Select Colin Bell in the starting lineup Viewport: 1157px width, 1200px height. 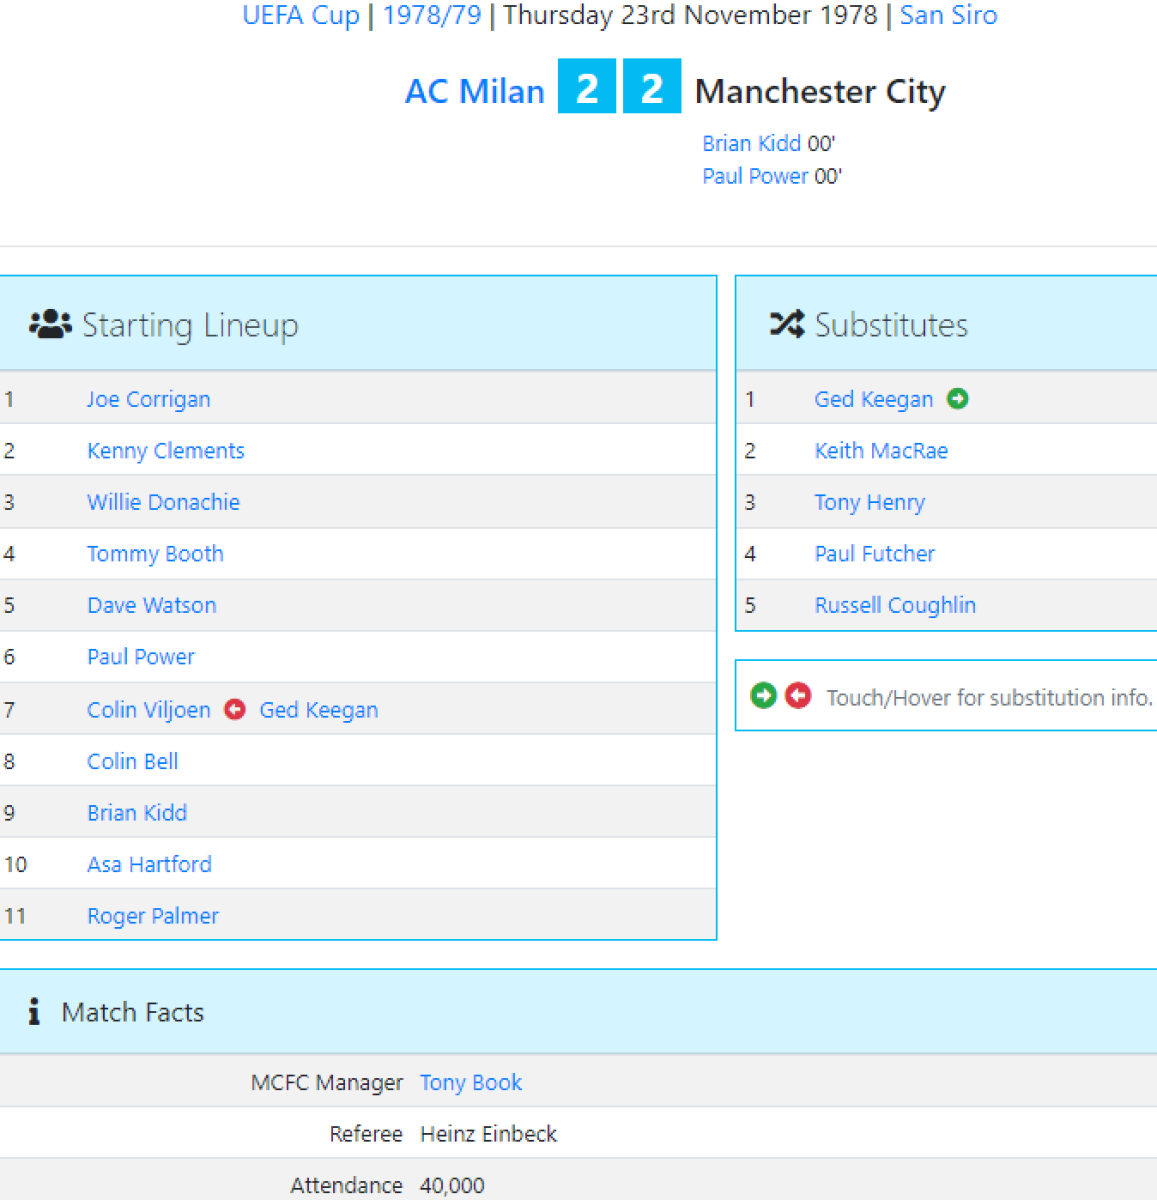(132, 761)
